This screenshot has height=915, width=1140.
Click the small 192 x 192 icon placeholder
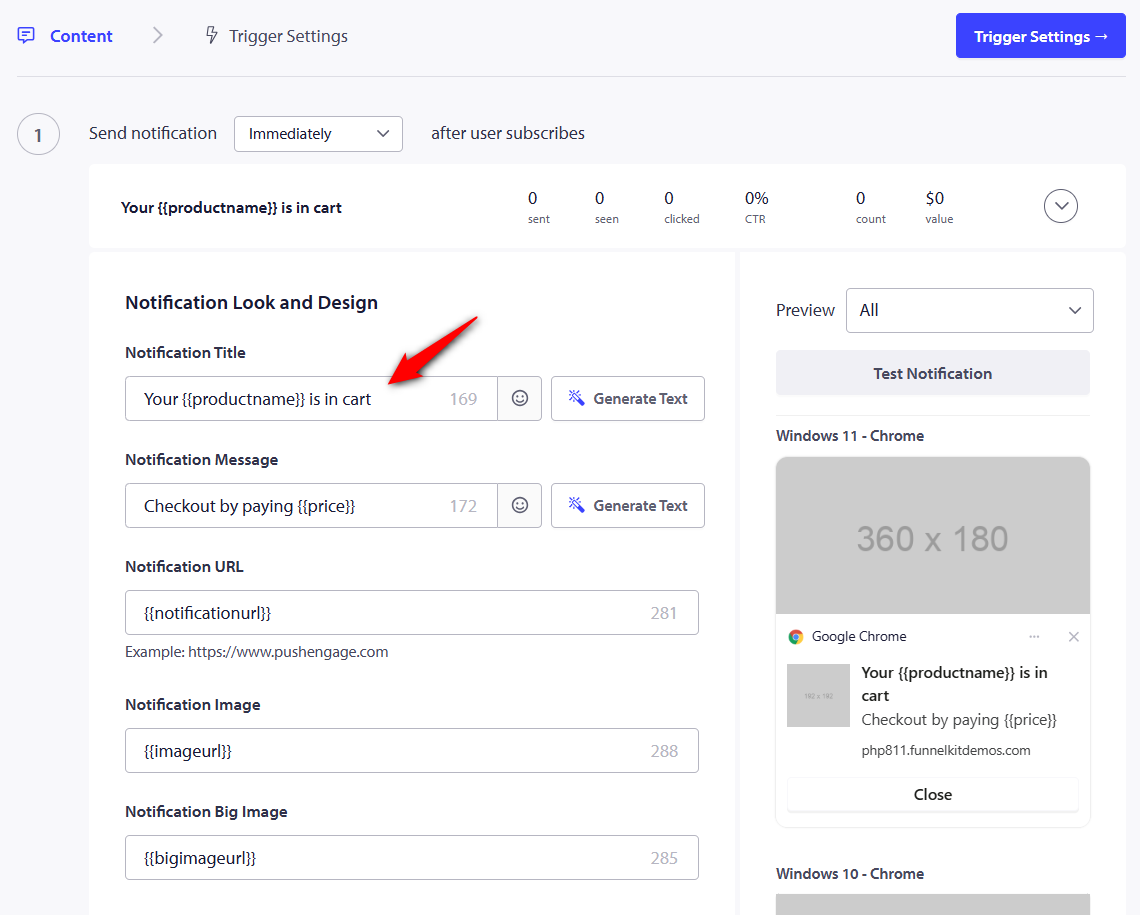tap(818, 696)
